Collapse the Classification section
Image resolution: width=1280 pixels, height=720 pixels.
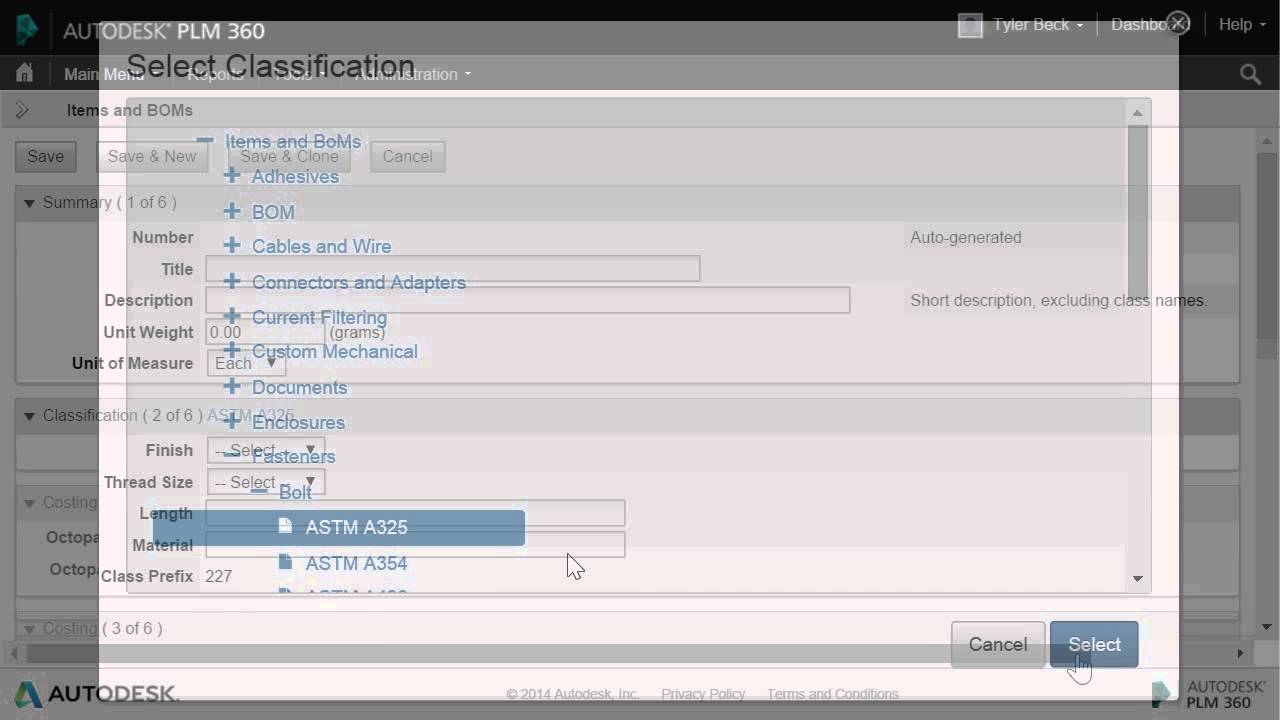(x=29, y=416)
